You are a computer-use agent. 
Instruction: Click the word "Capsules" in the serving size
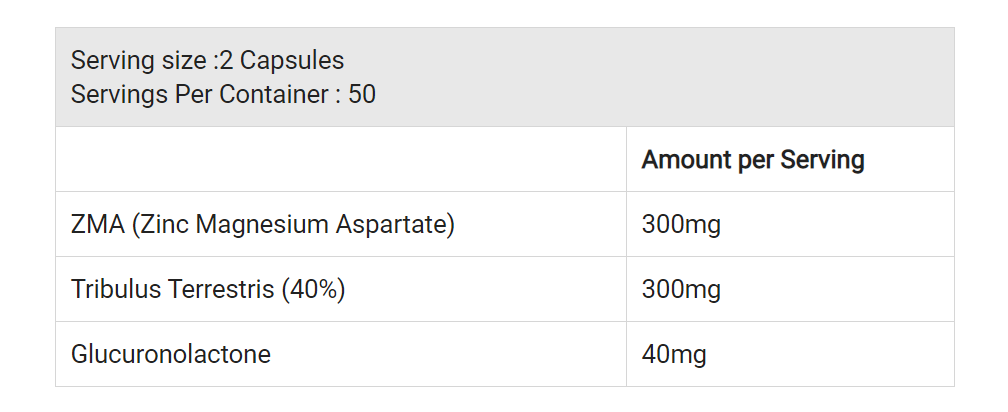[x=292, y=60]
